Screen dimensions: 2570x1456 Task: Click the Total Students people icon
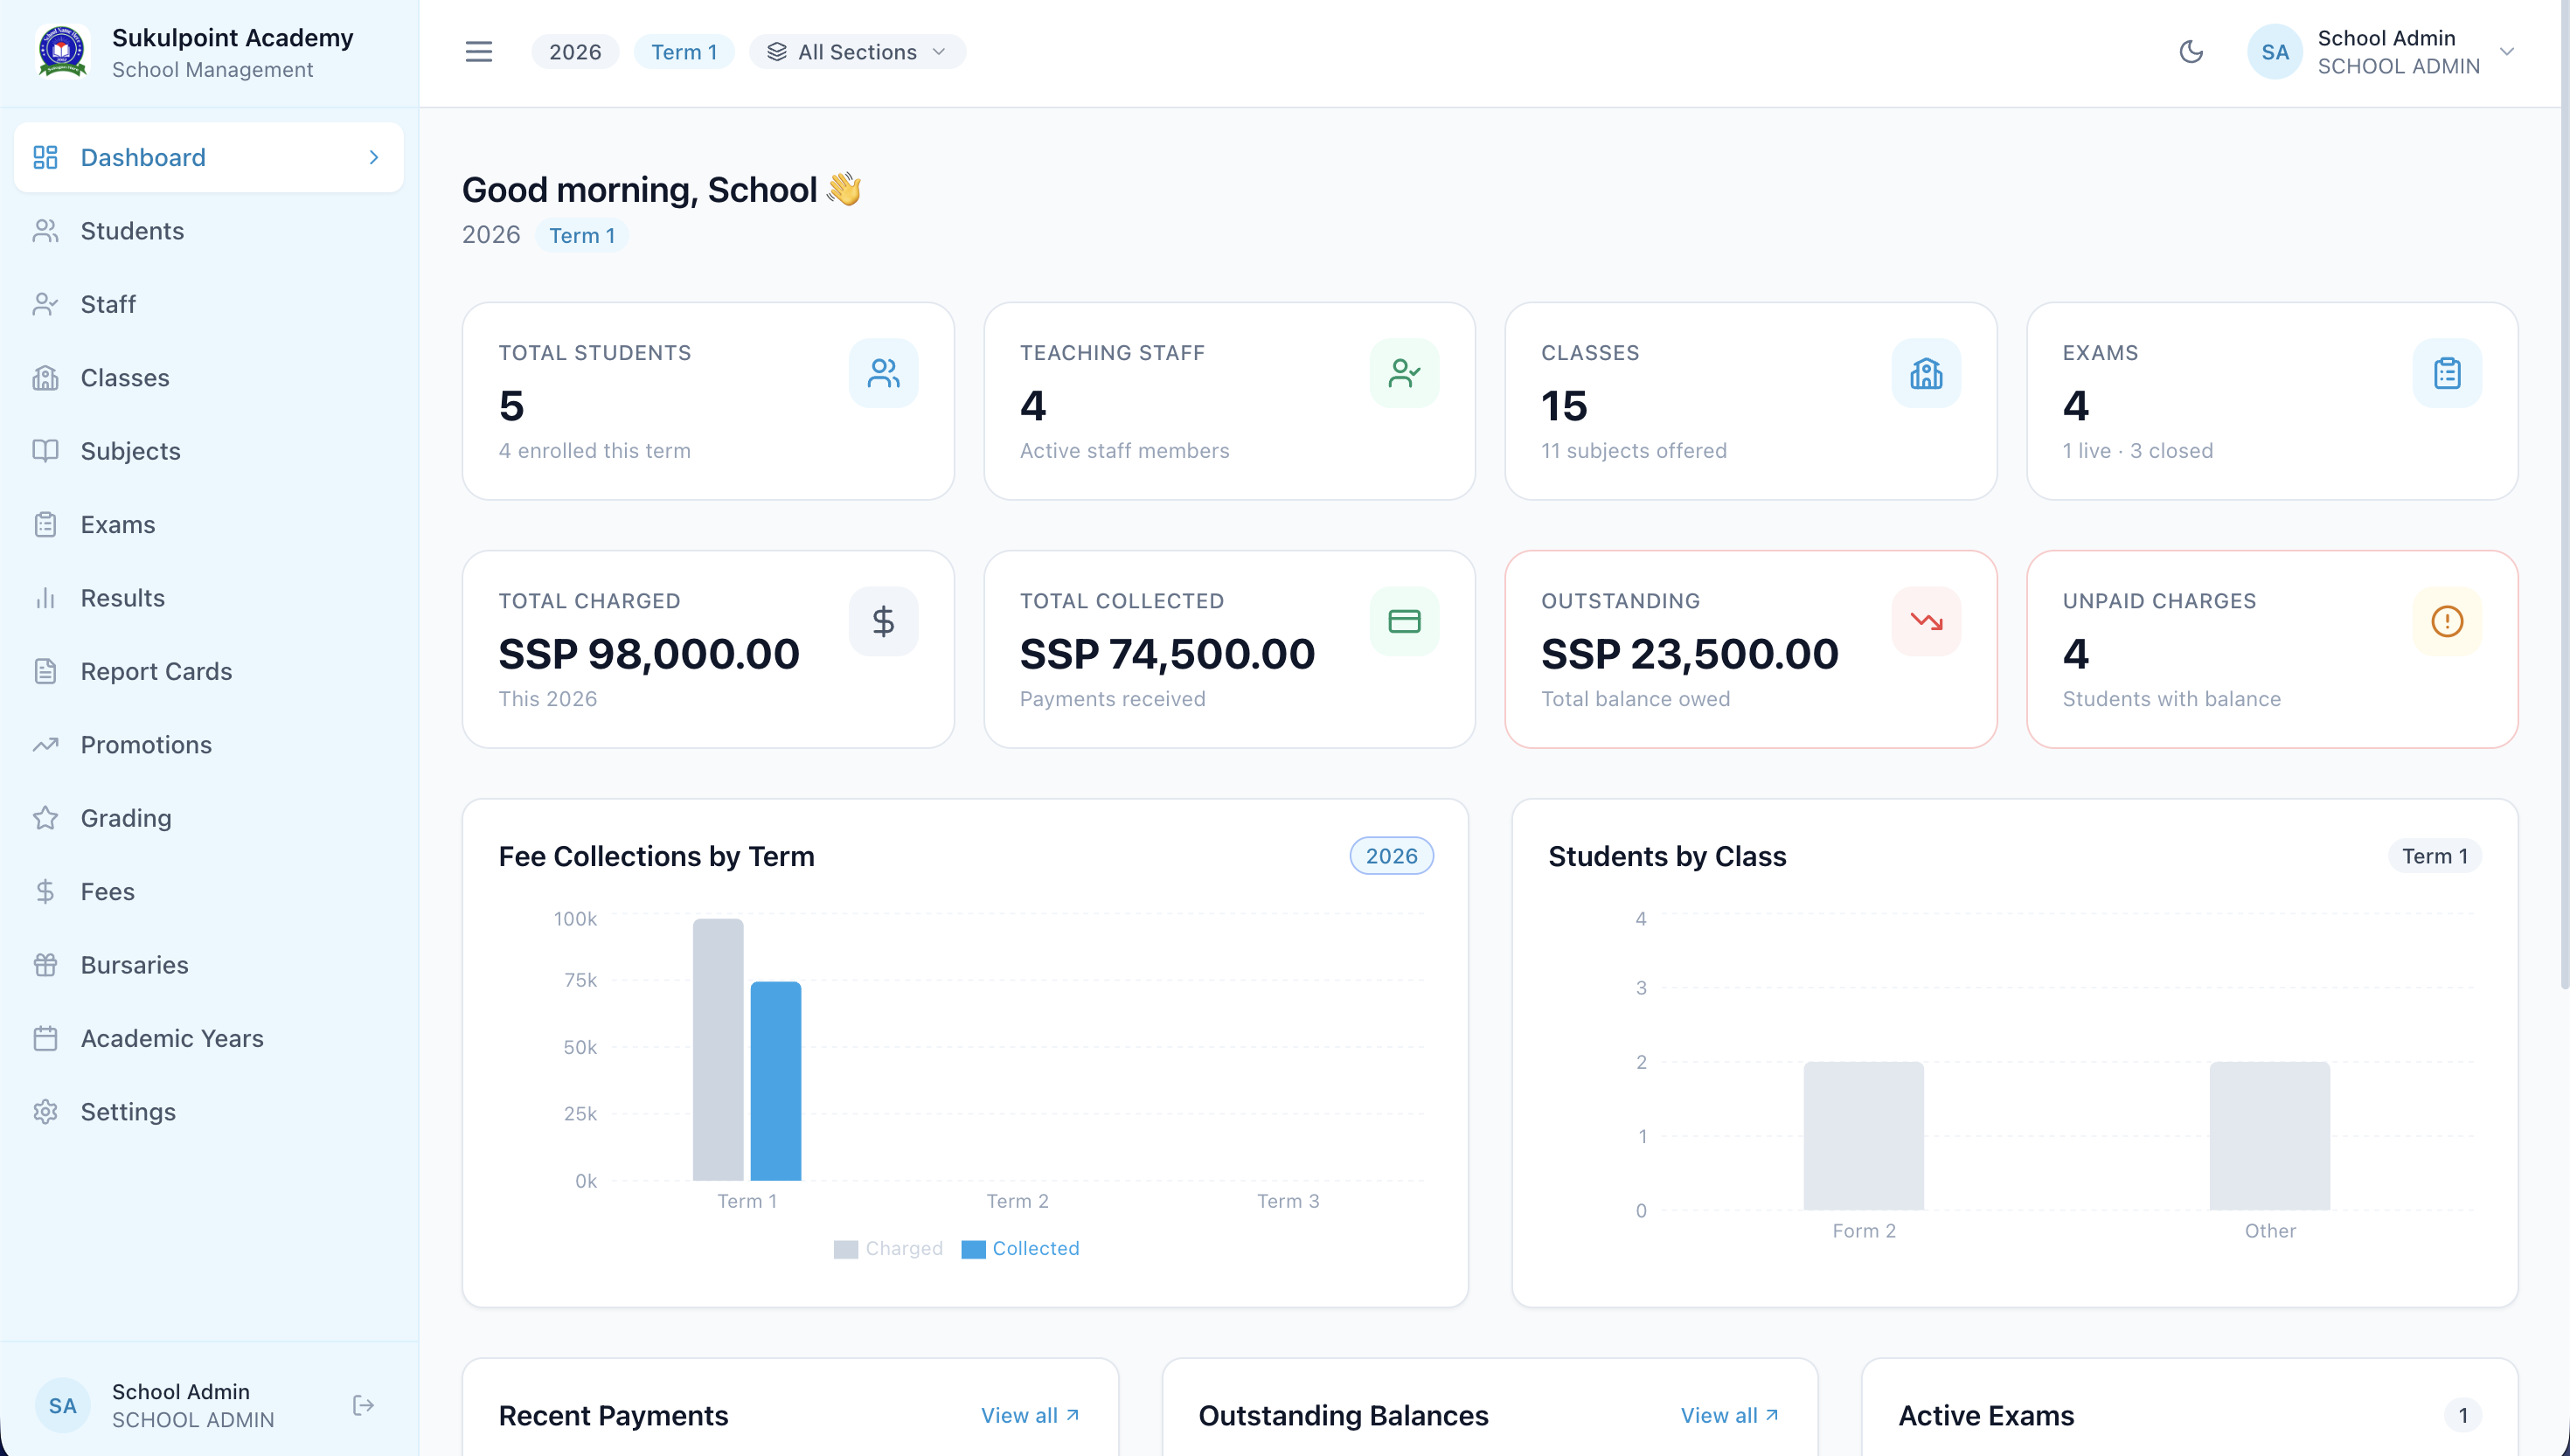tap(883, 373)
